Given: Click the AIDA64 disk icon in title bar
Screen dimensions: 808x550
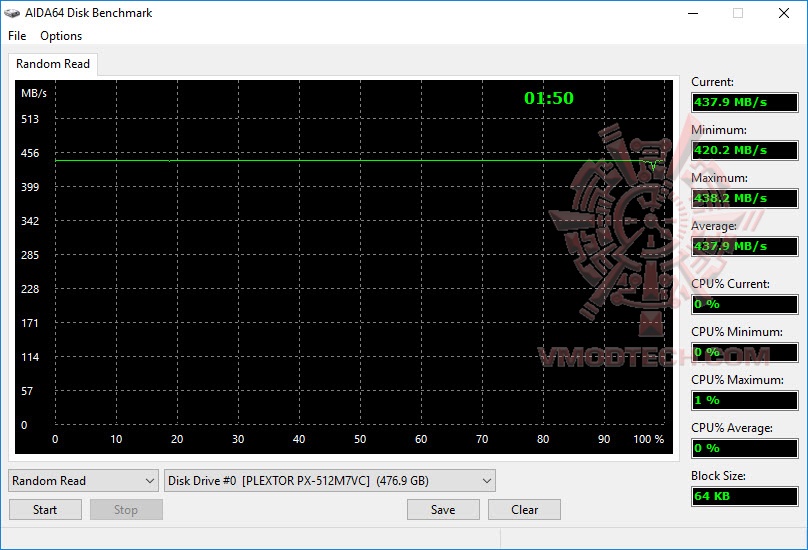Looking at the screenshot, I should [x=12, y=13].
